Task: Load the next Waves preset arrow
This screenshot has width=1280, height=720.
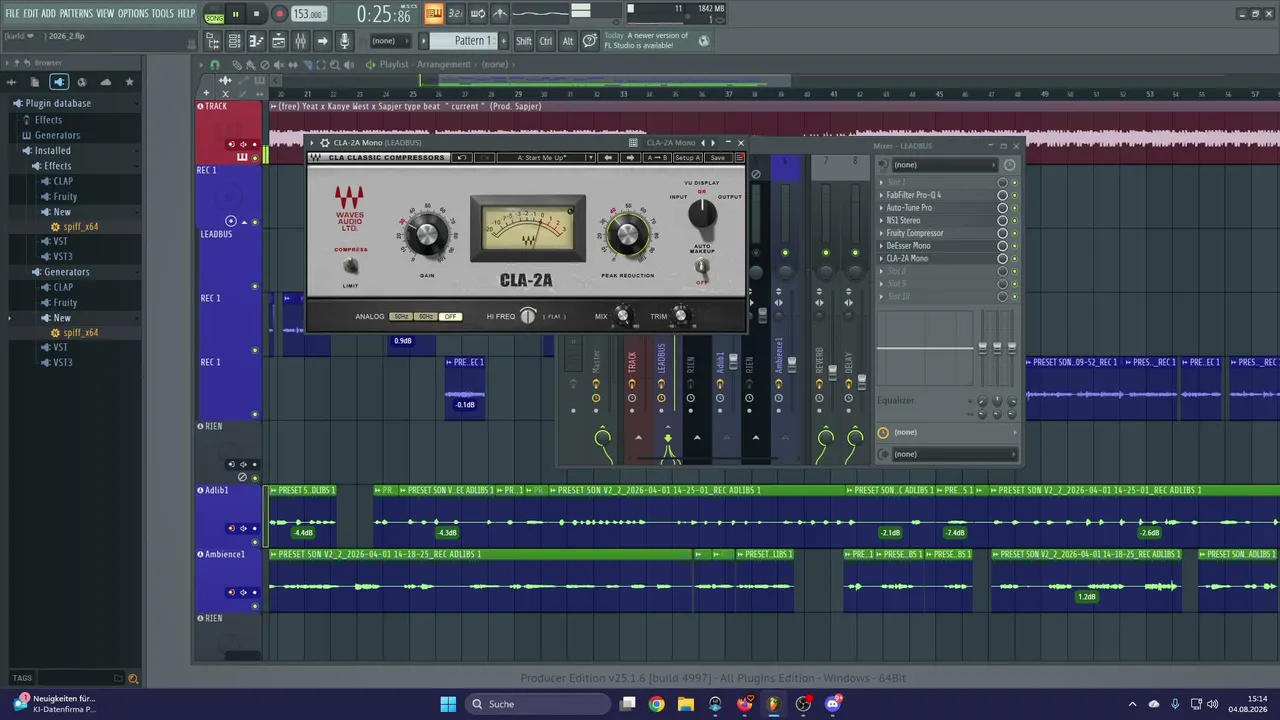Action: [x=630, y=158]
